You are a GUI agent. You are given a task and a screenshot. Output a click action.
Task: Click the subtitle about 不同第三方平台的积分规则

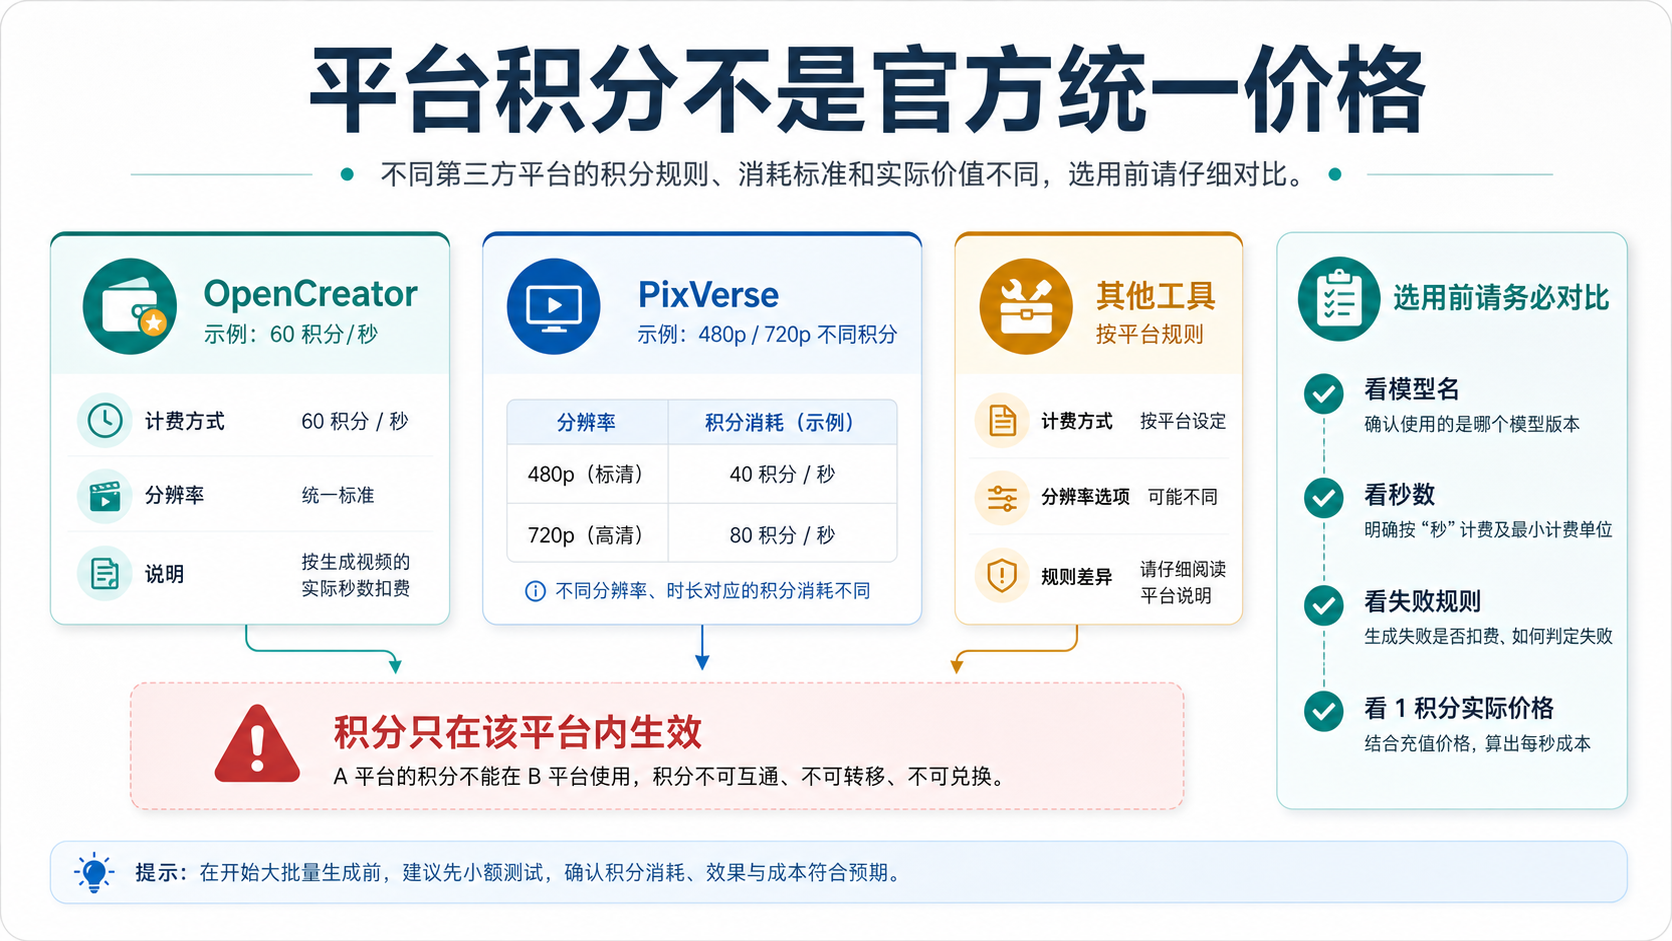click(846, 175)
